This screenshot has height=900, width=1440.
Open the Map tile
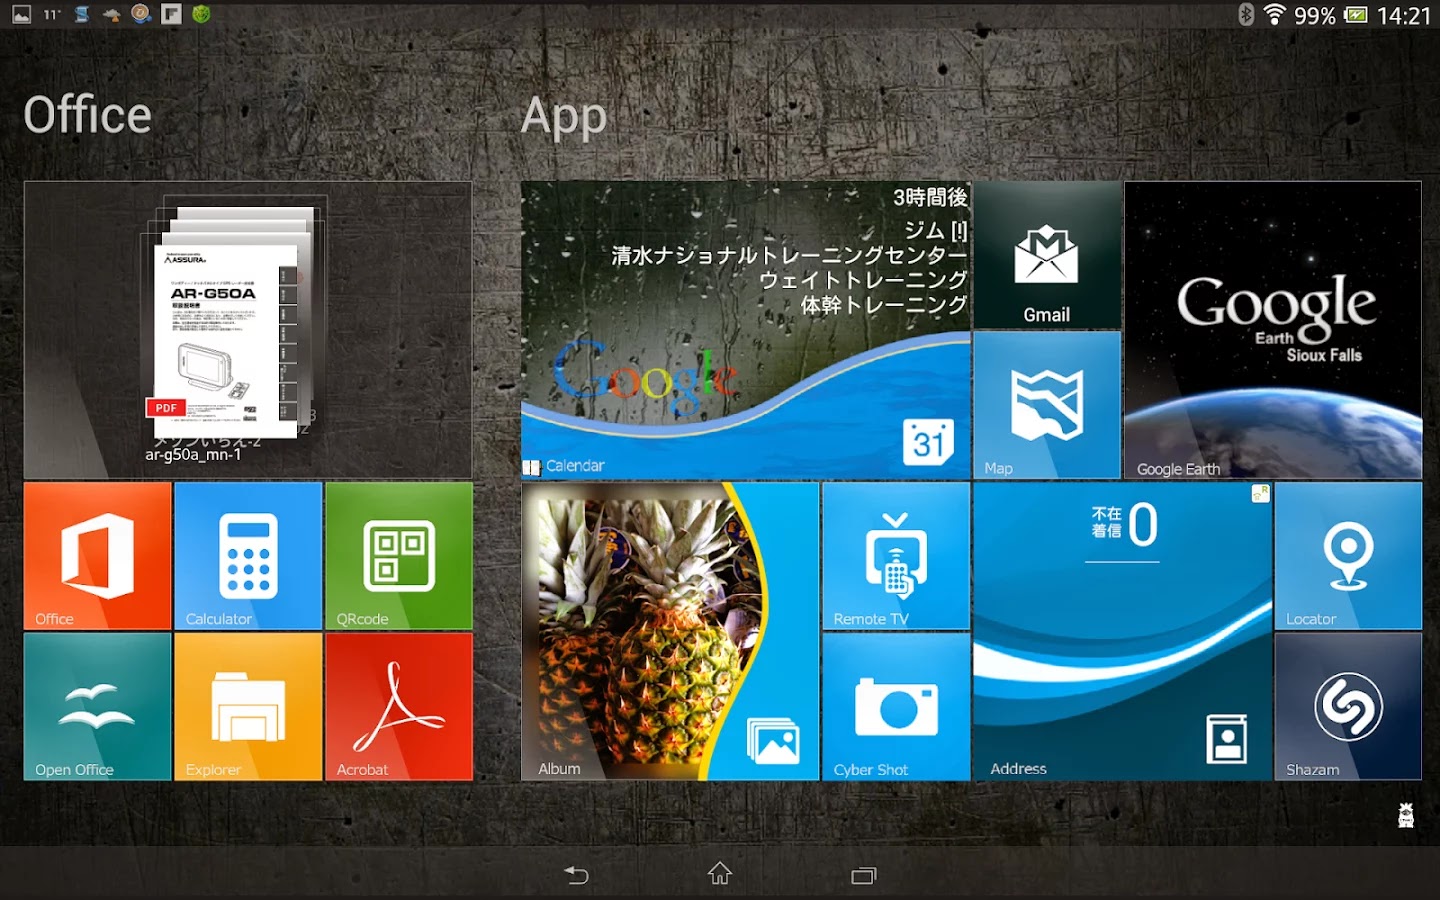[1047, 405]
